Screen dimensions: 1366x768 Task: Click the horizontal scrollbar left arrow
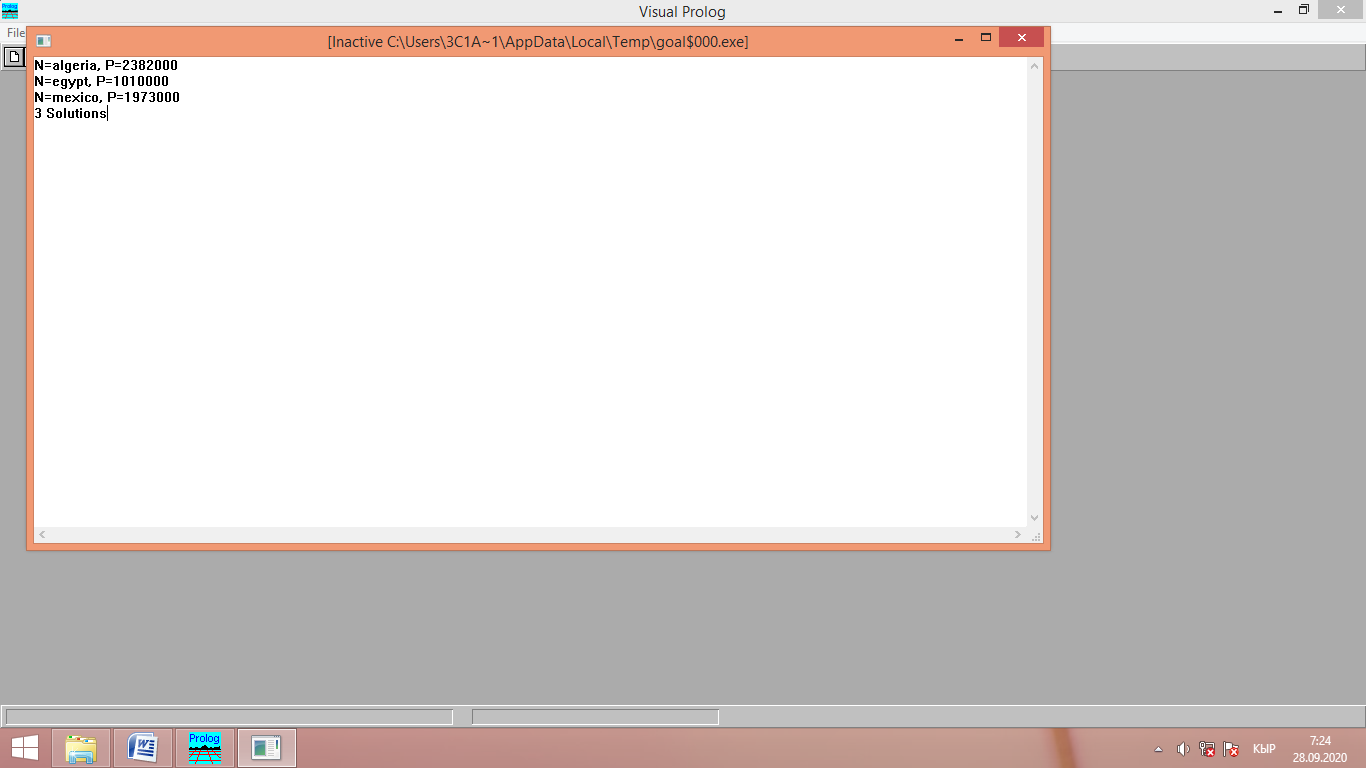click(x=42, y=535)
